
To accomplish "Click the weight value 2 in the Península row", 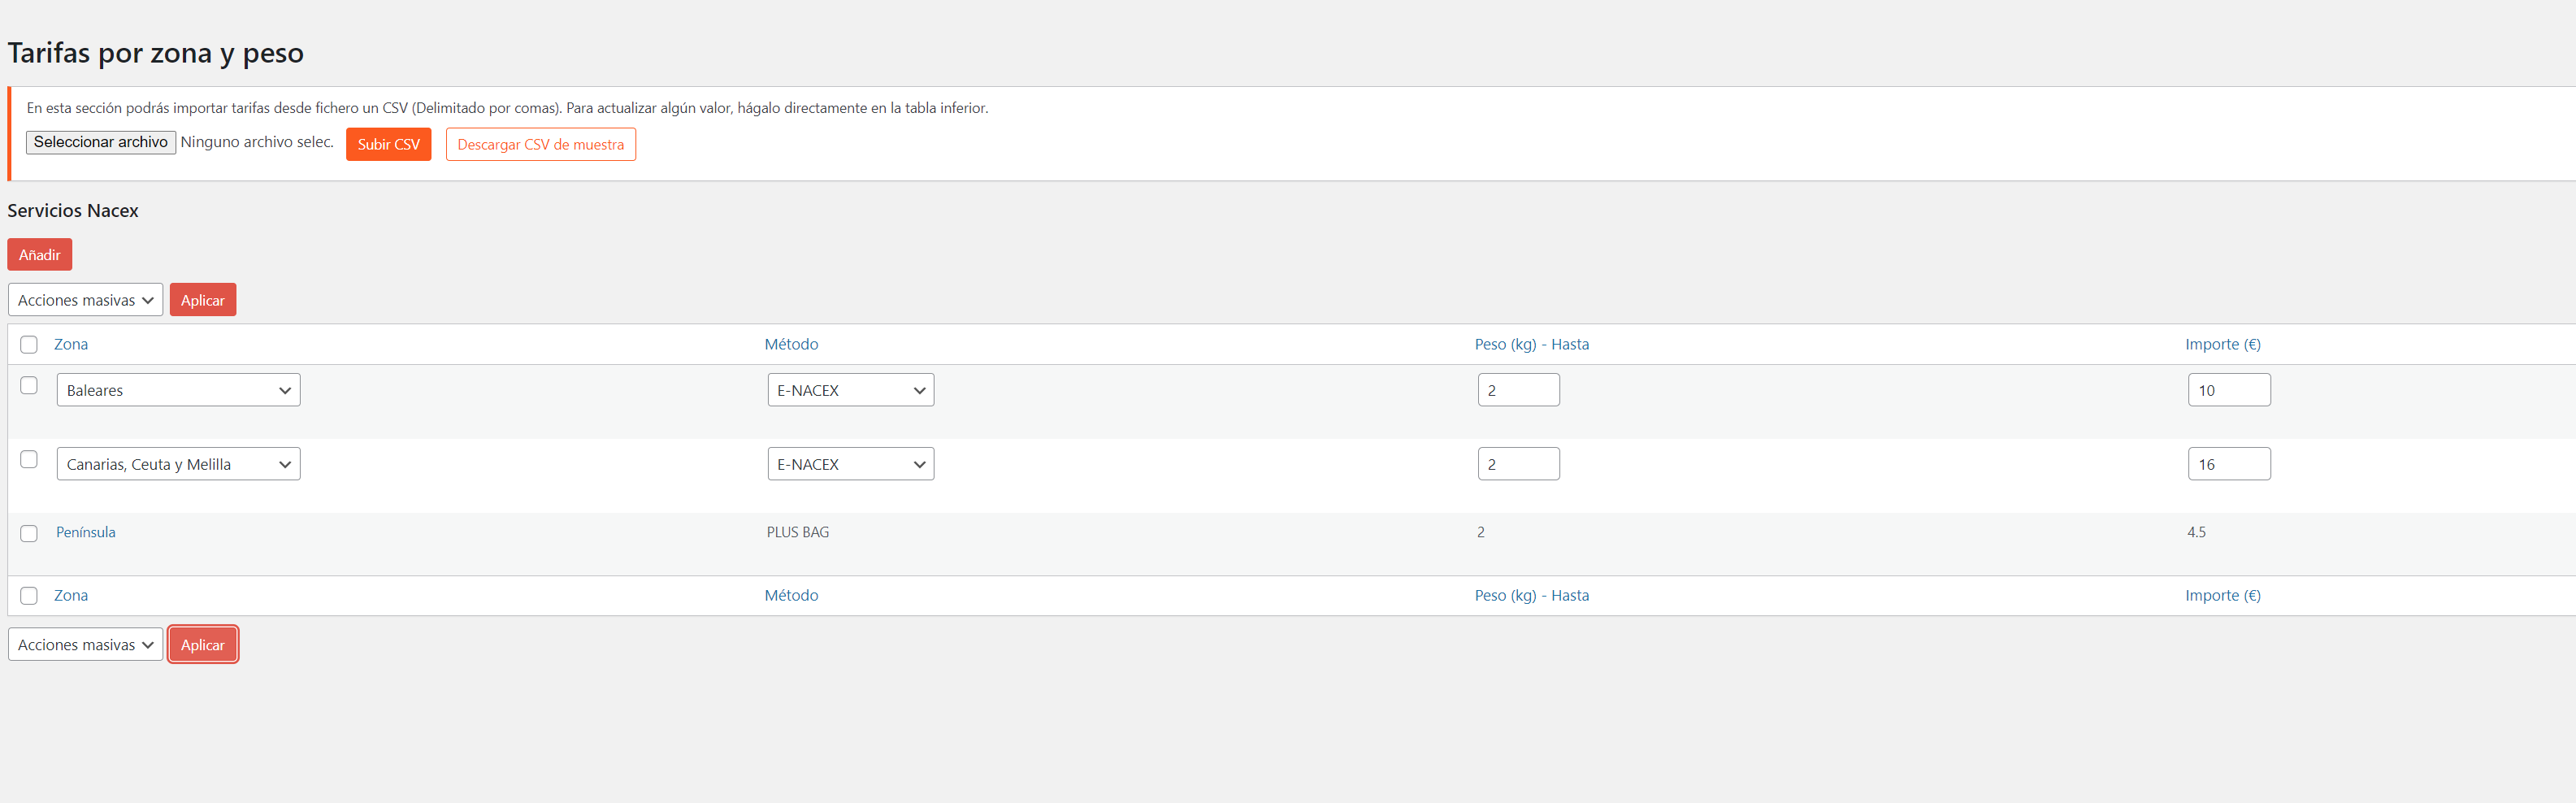I will pyautogui.click(x=1481, y=532).
